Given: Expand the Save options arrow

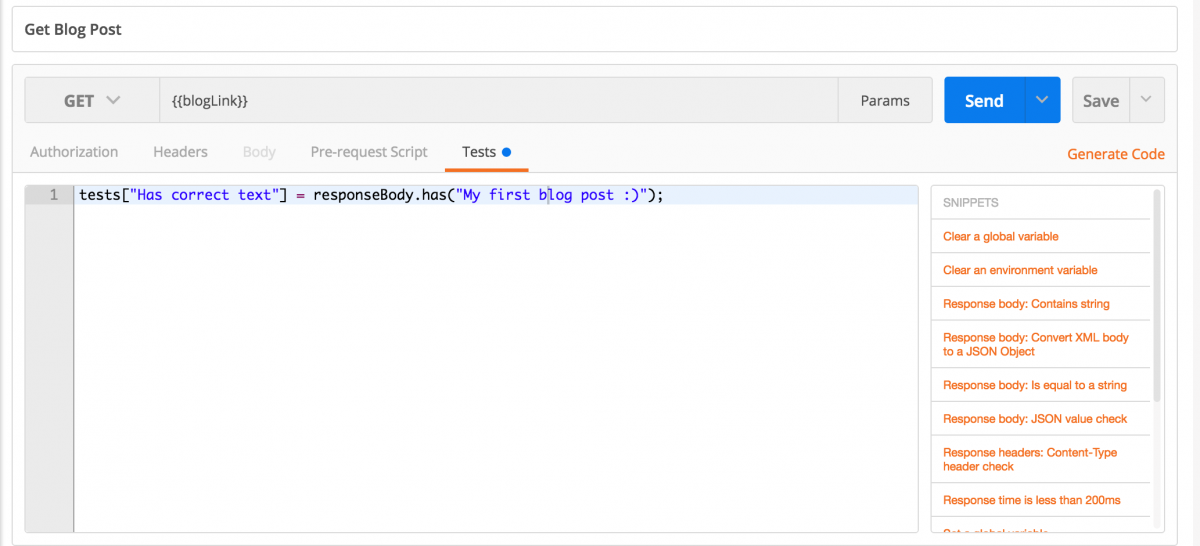Looking at the screenshot, I should point(1147,100).
